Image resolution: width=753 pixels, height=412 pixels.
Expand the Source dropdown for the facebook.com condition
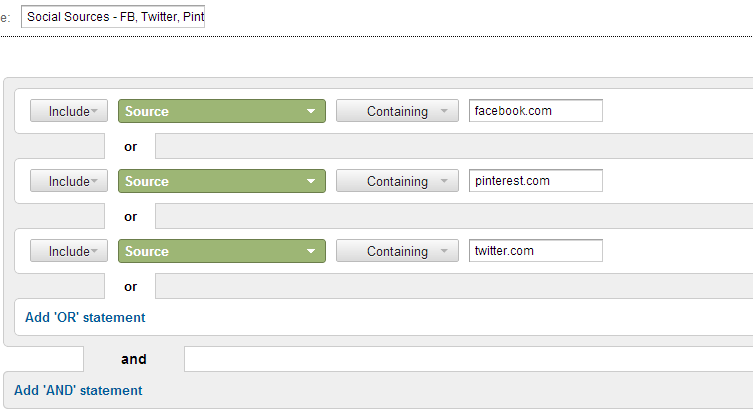coord(221,111)
